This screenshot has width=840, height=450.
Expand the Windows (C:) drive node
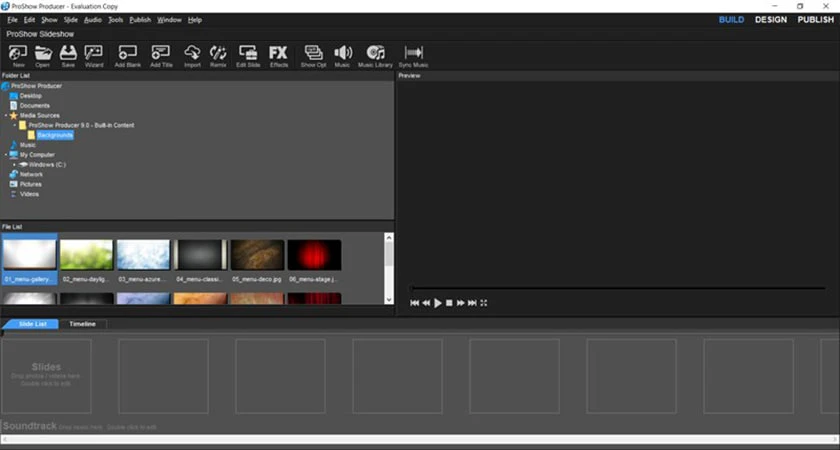(x=15, y=165)
